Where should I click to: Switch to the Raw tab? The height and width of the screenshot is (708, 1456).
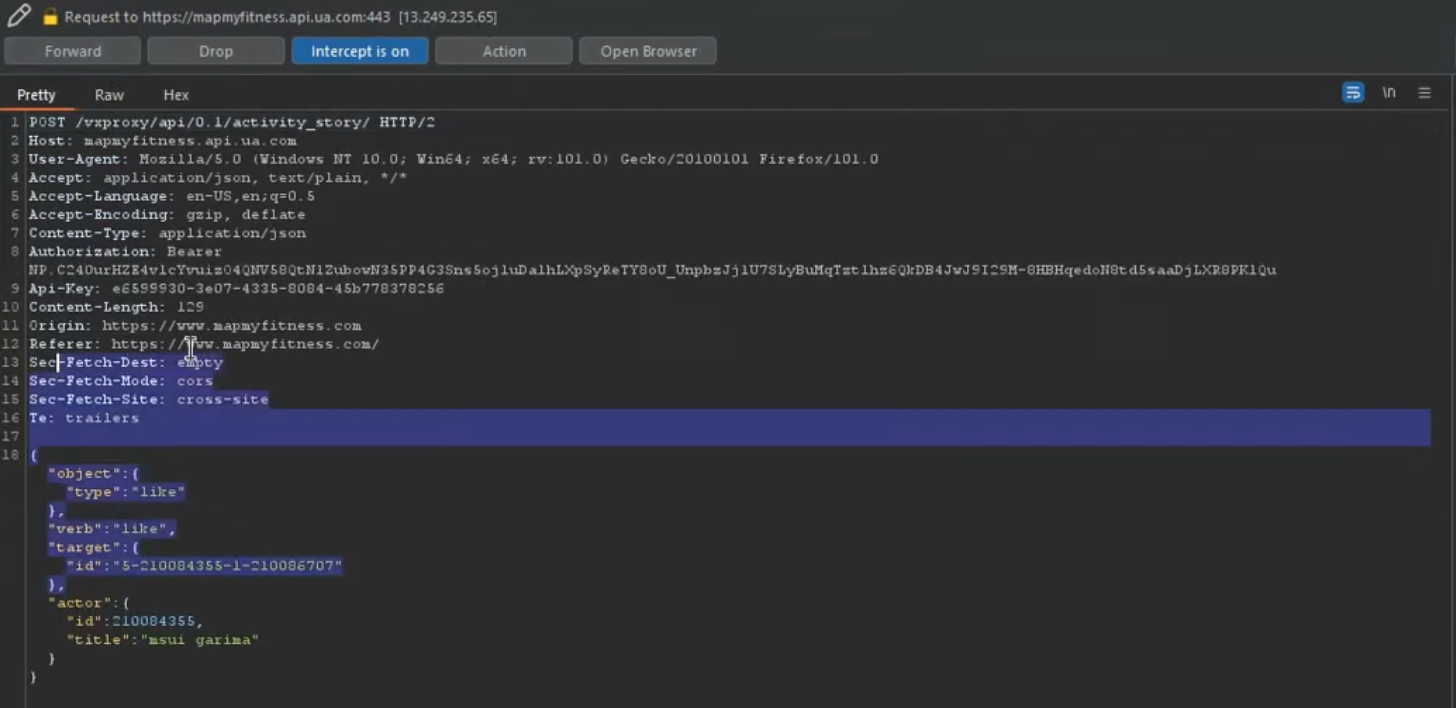point(109,95)
